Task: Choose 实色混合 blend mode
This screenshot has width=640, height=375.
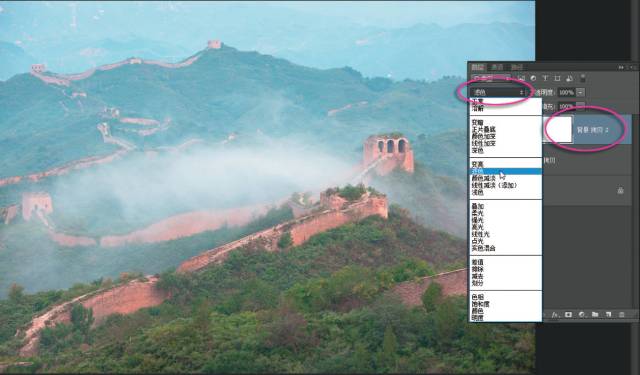Action: [506, 248]
